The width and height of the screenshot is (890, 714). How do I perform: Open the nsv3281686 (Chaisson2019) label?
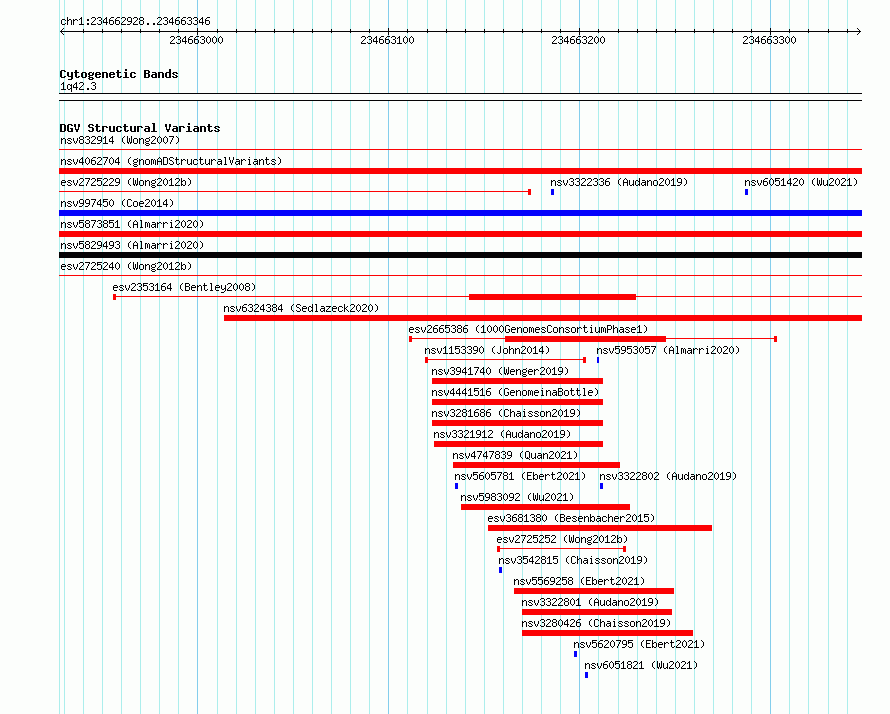[506, 413]
